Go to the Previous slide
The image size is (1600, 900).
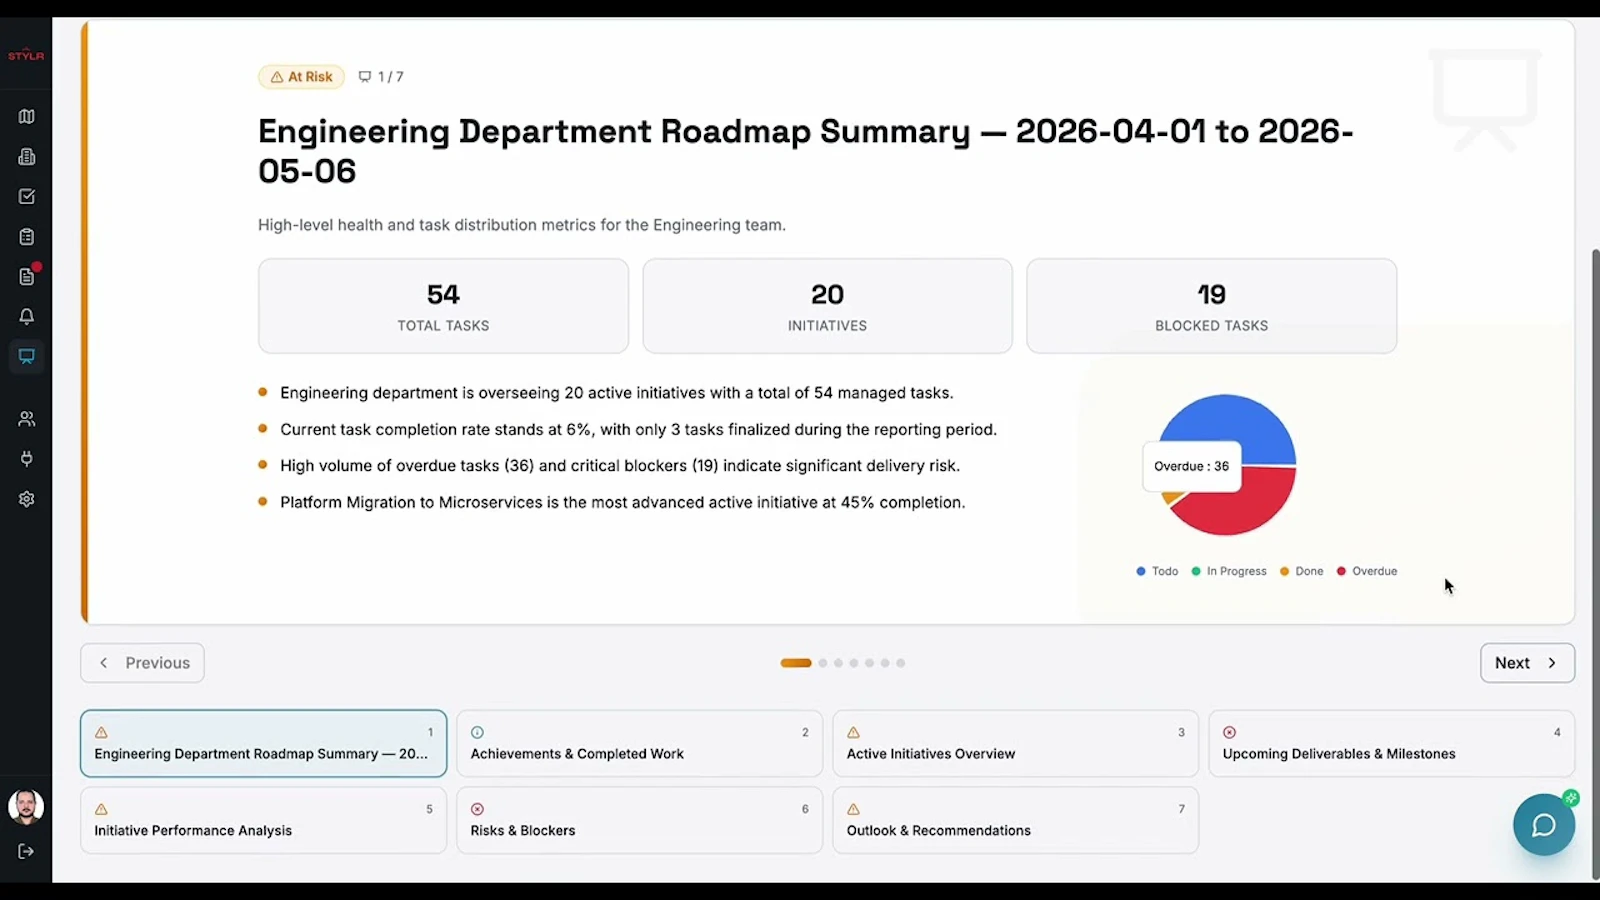tap(143, 663)
